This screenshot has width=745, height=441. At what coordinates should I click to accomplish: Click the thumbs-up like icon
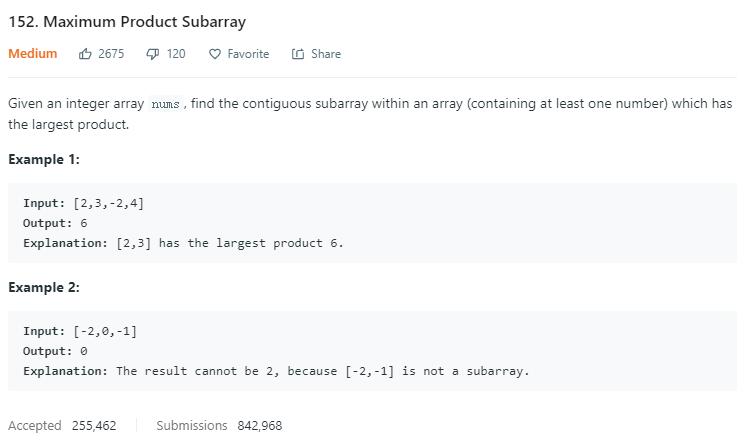click(x=85, y=54)
